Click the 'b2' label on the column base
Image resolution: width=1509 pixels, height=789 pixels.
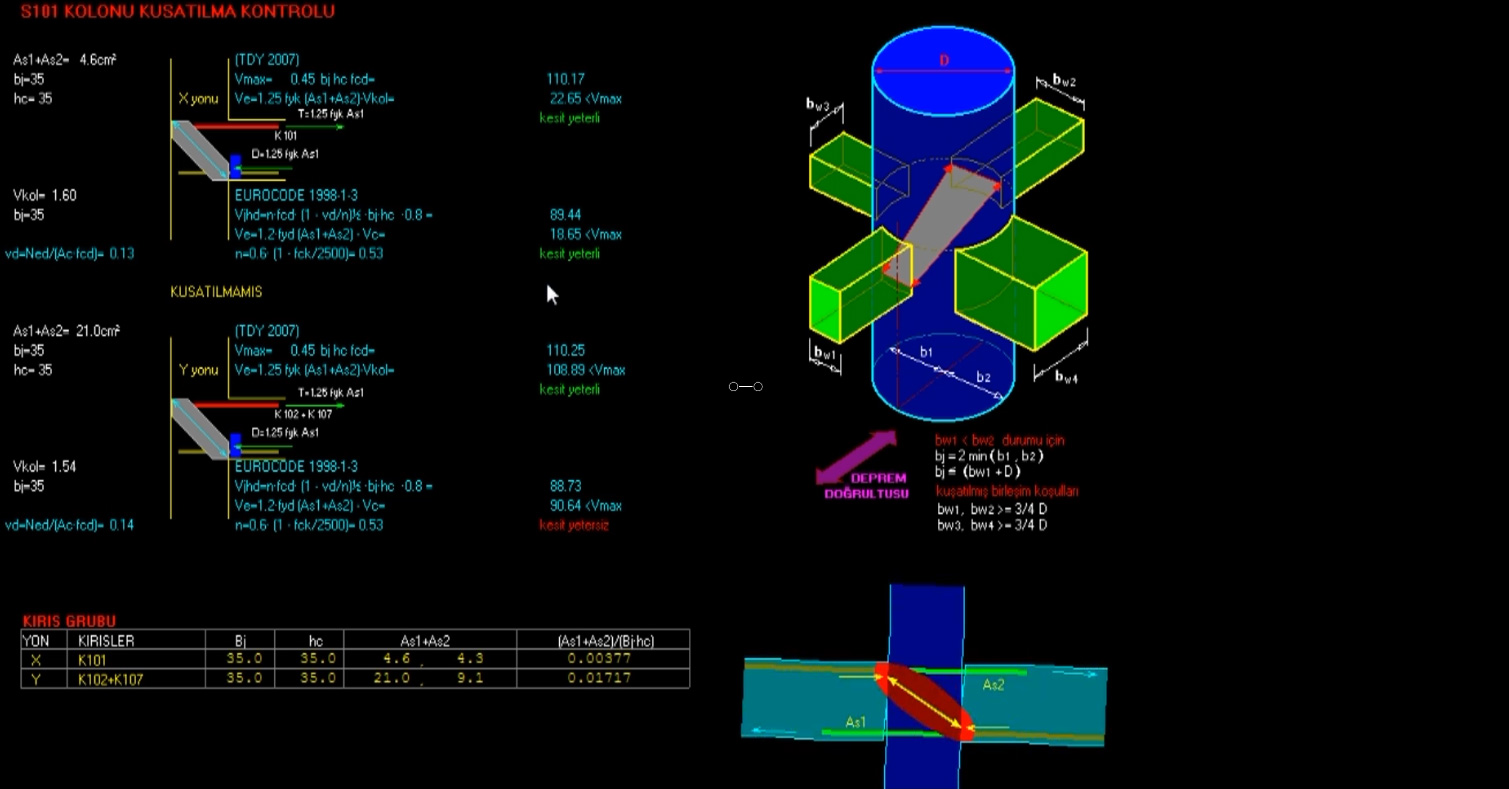click(x=984, y=377)
